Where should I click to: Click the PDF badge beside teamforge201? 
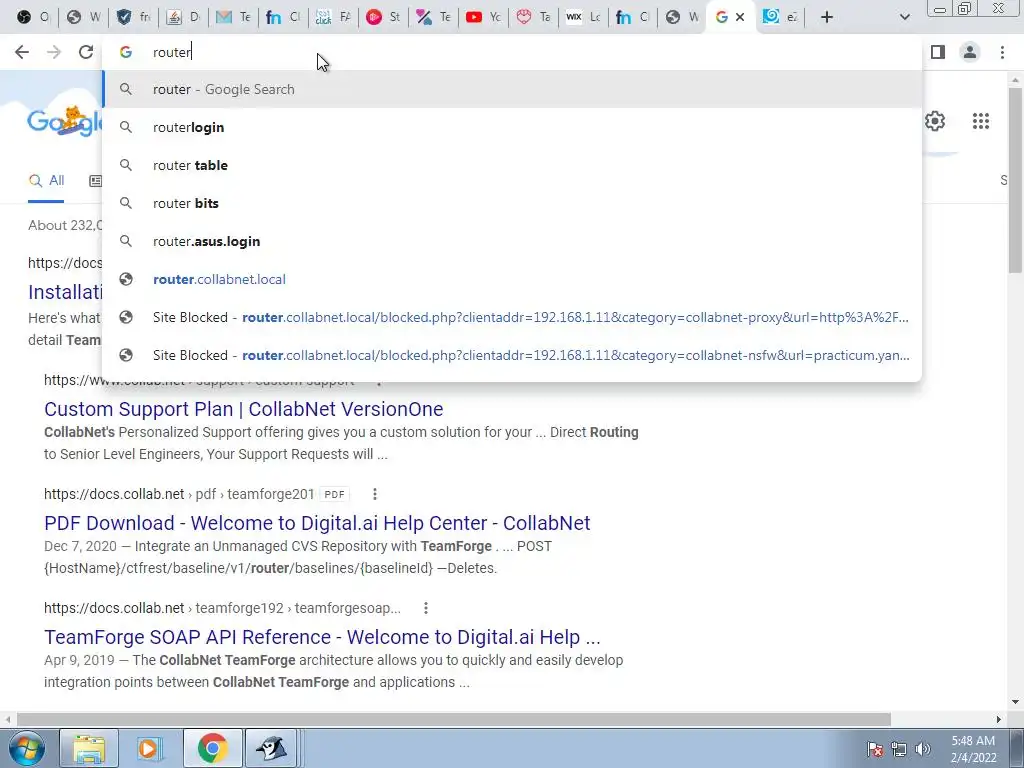(334, 494)
